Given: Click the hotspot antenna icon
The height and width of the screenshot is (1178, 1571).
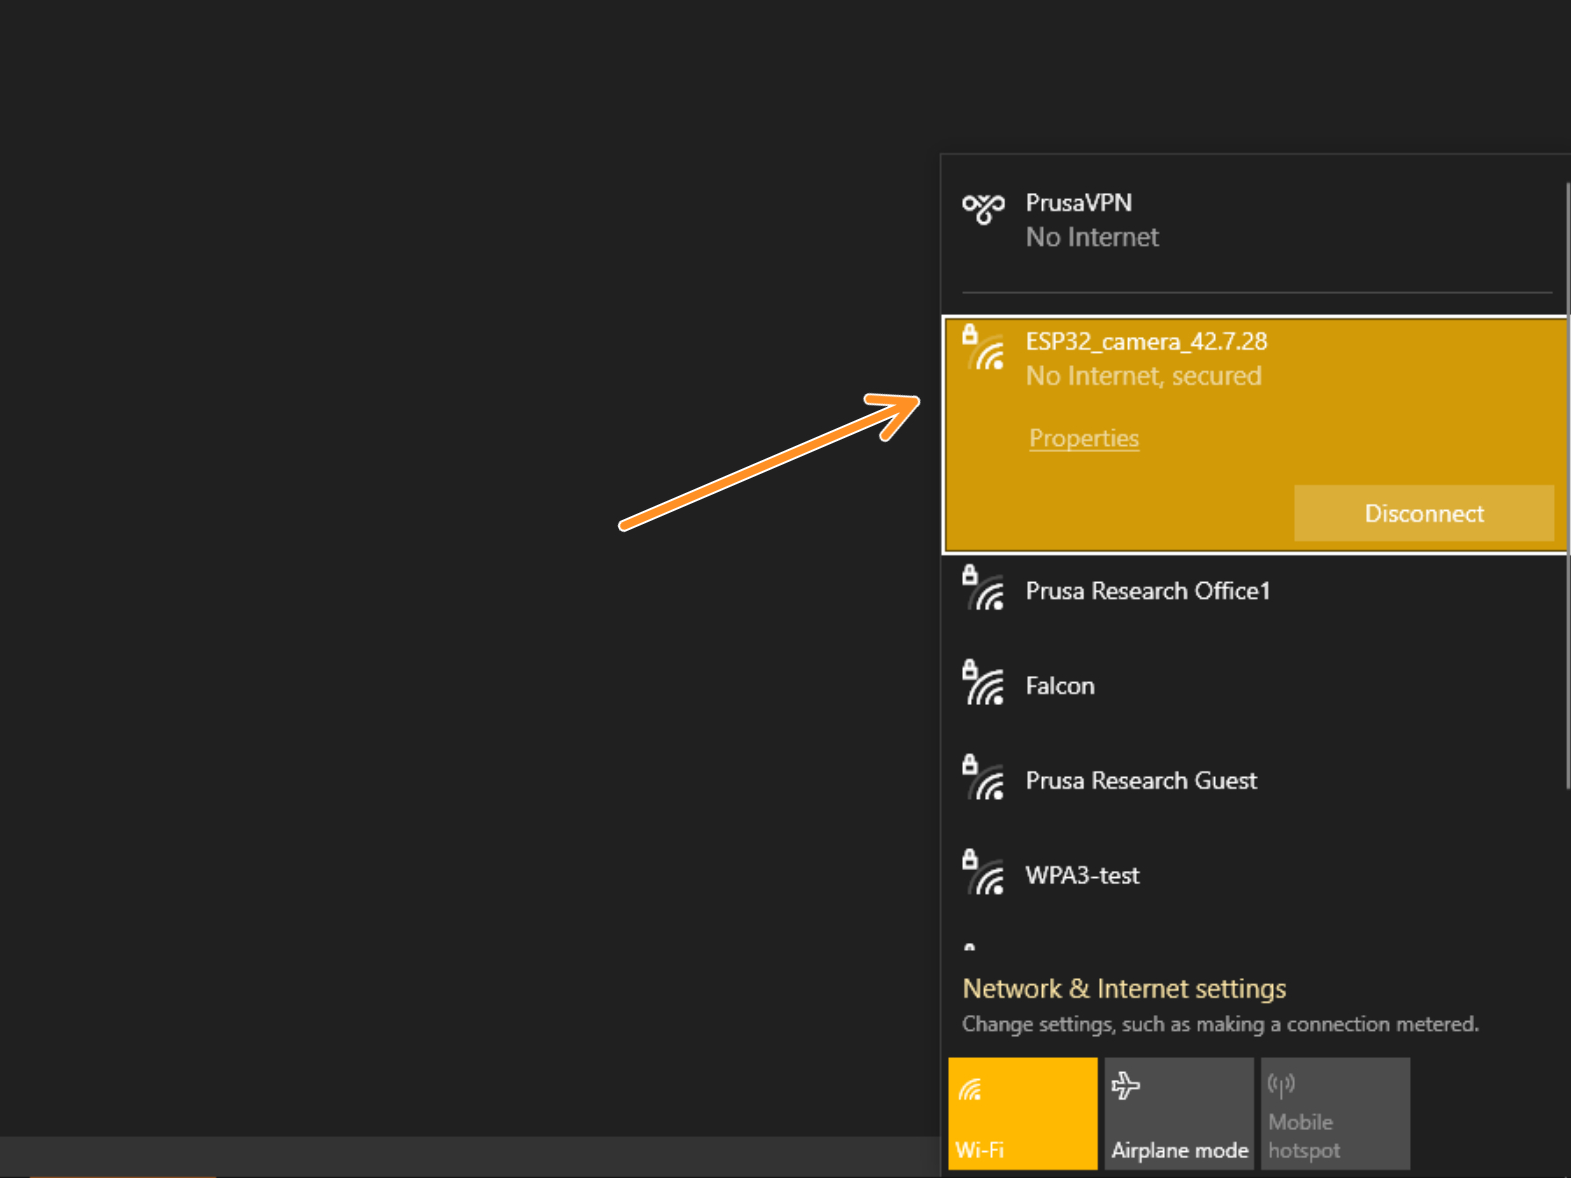Looking at the screenshot, I should click(1281, 1084).
